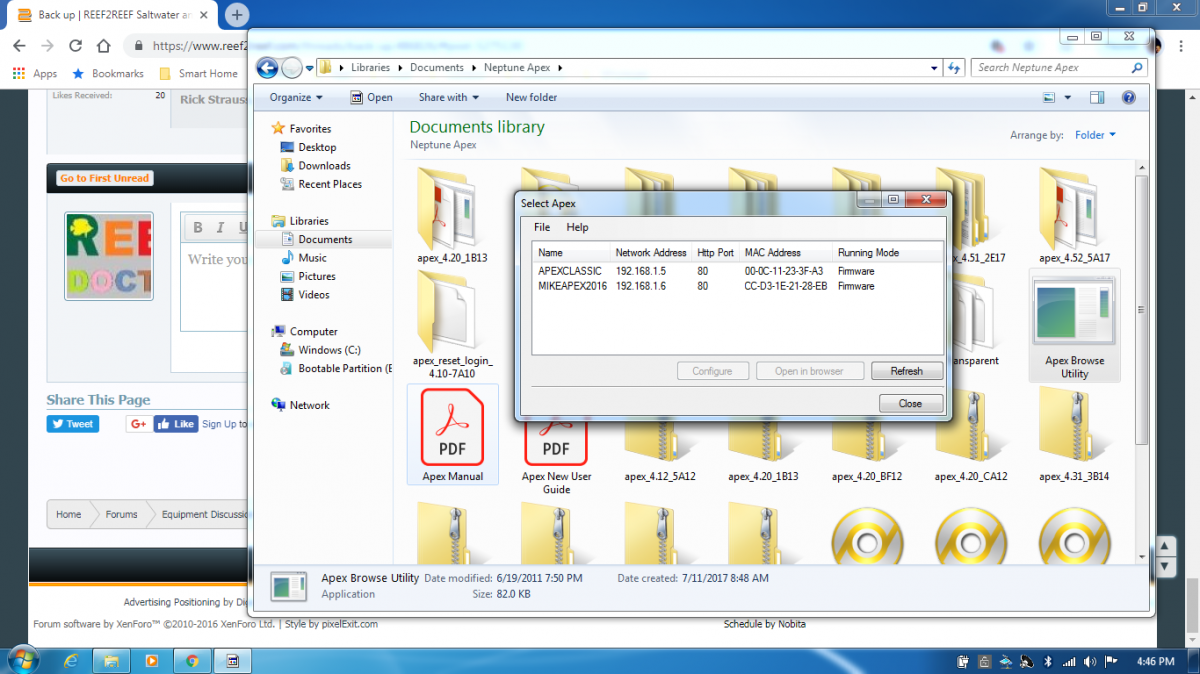Viewport: 1200px width, 674px height.
Task: Click the Refresh button in Select Apex
Action: pyautogui.click(x=907, y=371)
